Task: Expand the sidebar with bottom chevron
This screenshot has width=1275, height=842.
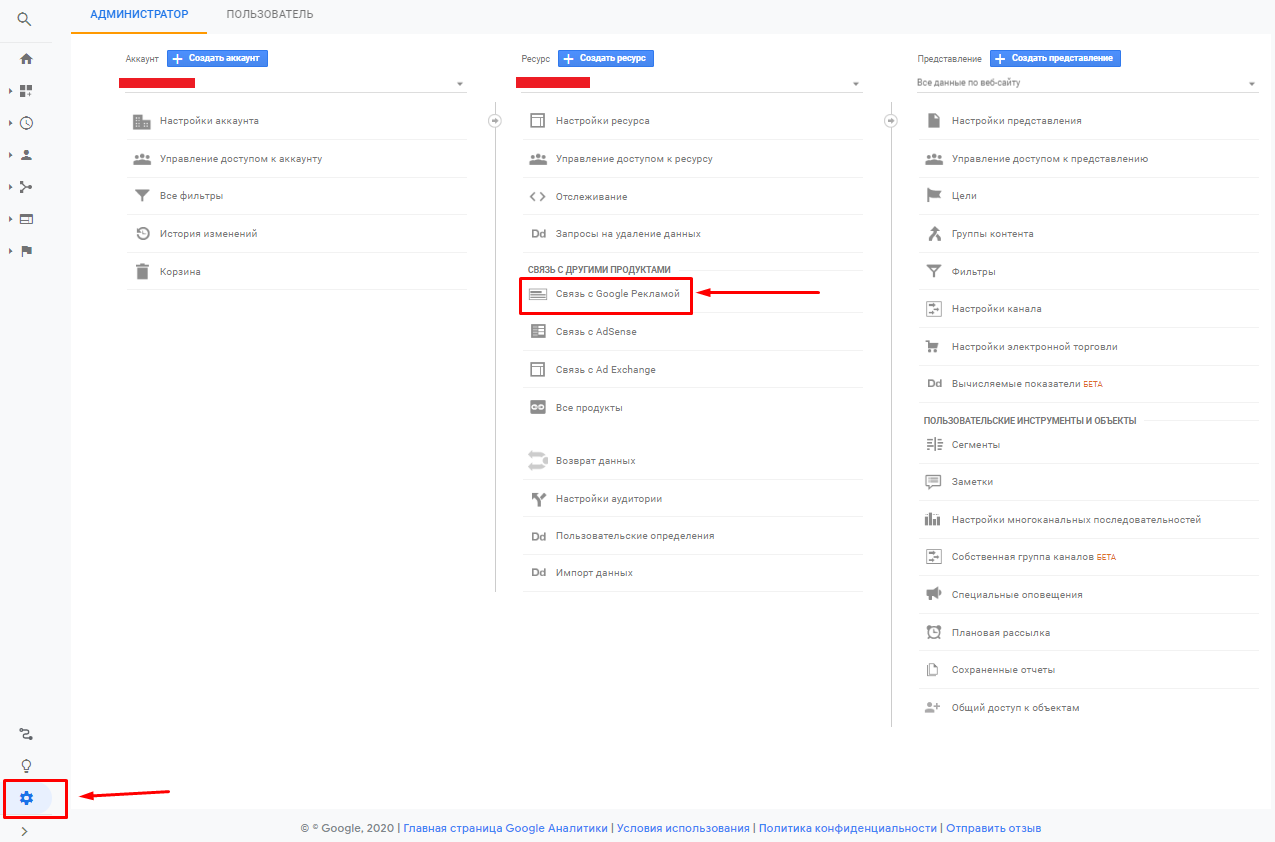Action: pos(24,831)
